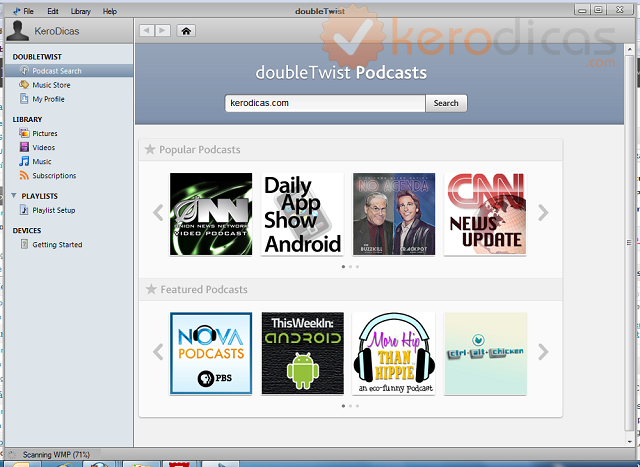Click the podcast search text field
Screen dimensions: 640x467
[x=325, y=103]
